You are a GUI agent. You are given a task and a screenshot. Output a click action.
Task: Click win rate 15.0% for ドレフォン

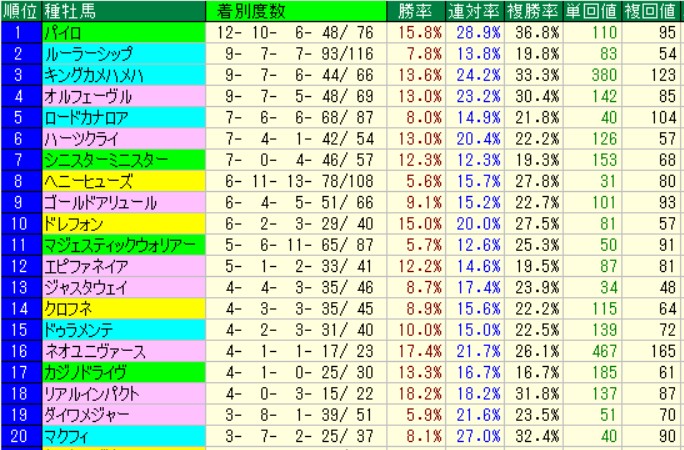[x=420, y=224]
